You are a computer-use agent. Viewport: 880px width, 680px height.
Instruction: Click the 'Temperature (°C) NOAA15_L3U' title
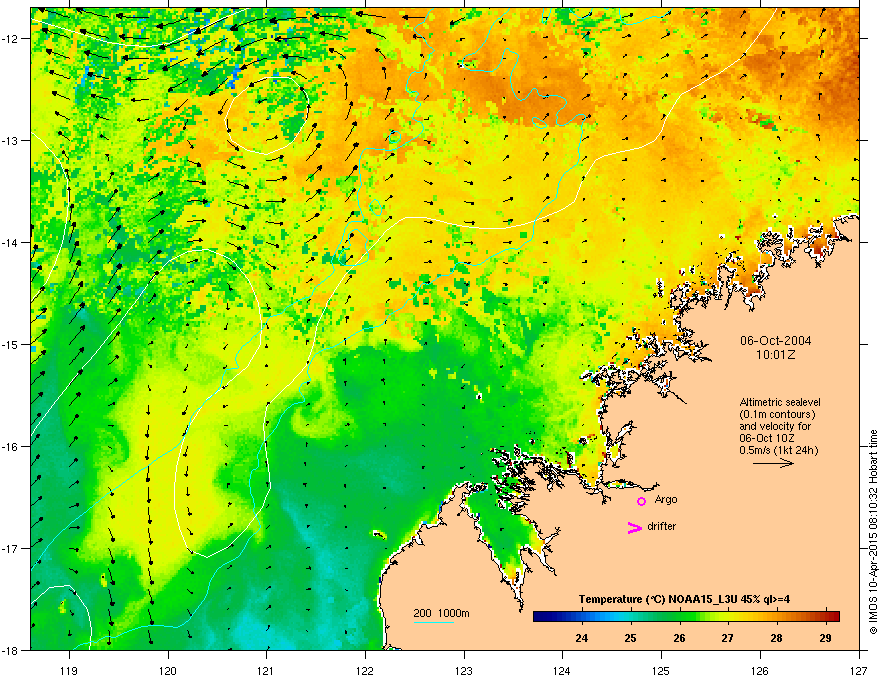(656, 599)
